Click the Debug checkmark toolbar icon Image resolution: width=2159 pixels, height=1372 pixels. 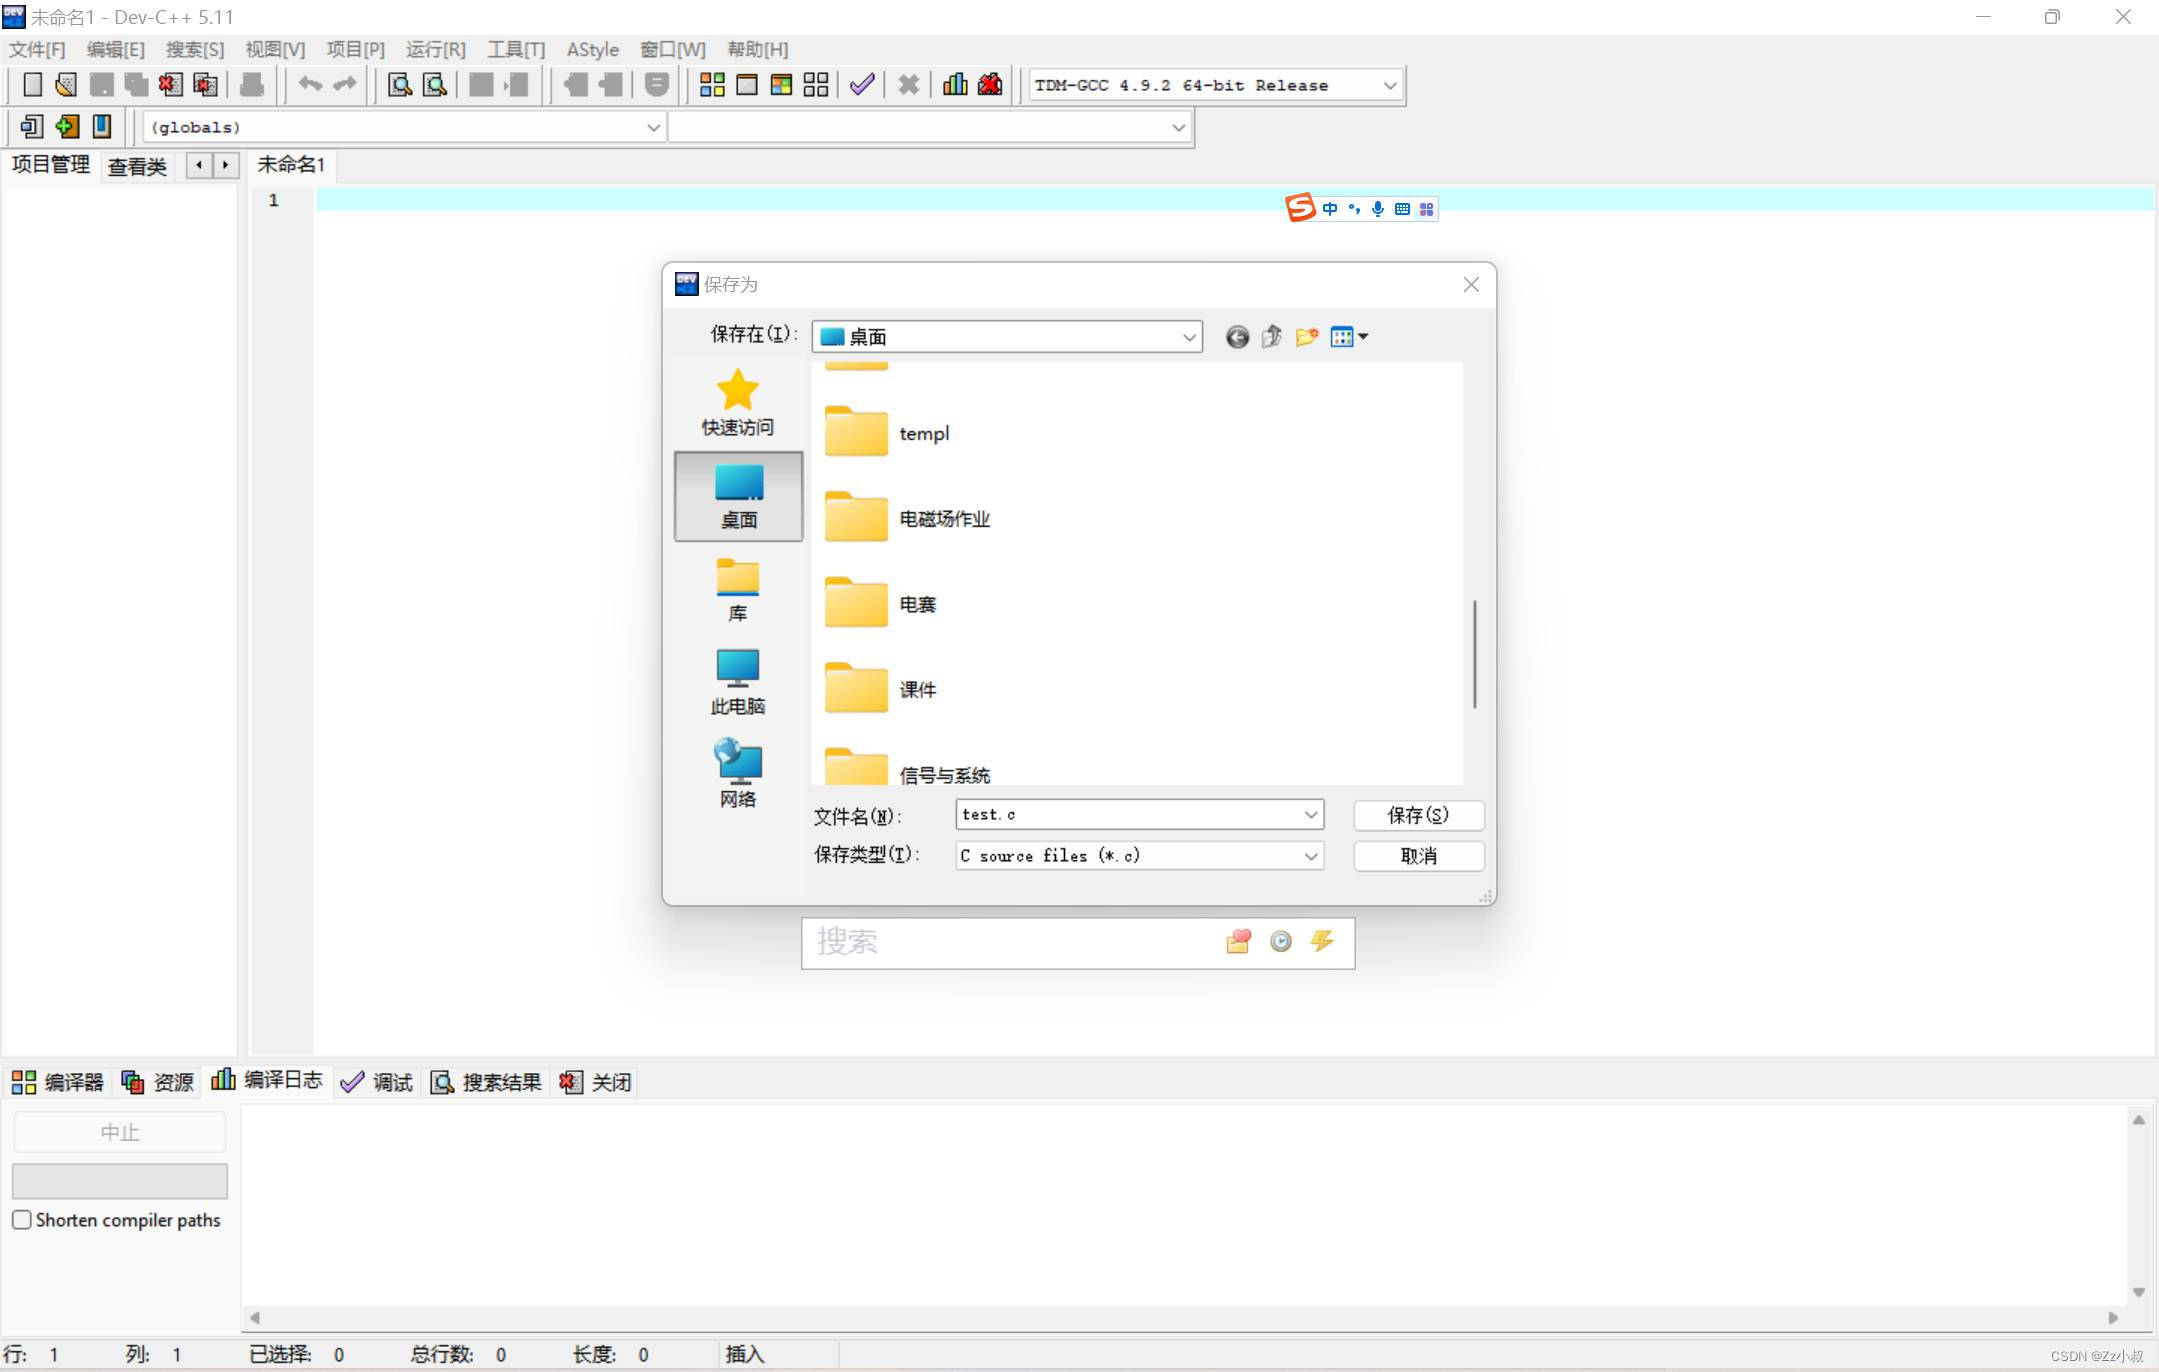pyautogui.click(x=862, y=85)
